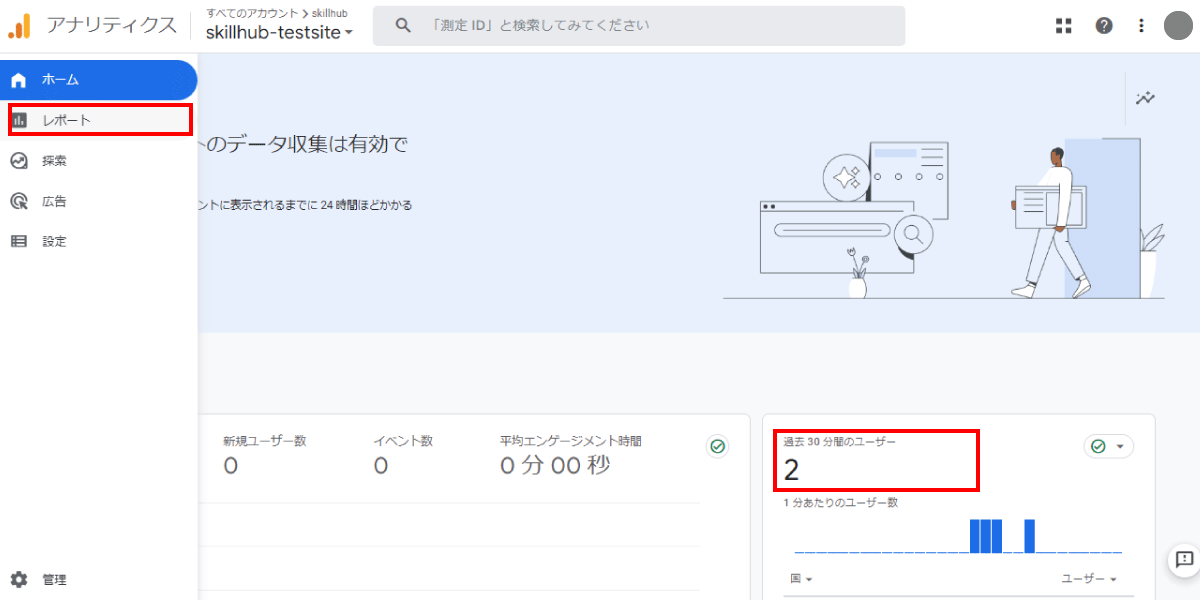Open the Google apps grid icon
The image size is (1200, 600).
[1064, 26]
